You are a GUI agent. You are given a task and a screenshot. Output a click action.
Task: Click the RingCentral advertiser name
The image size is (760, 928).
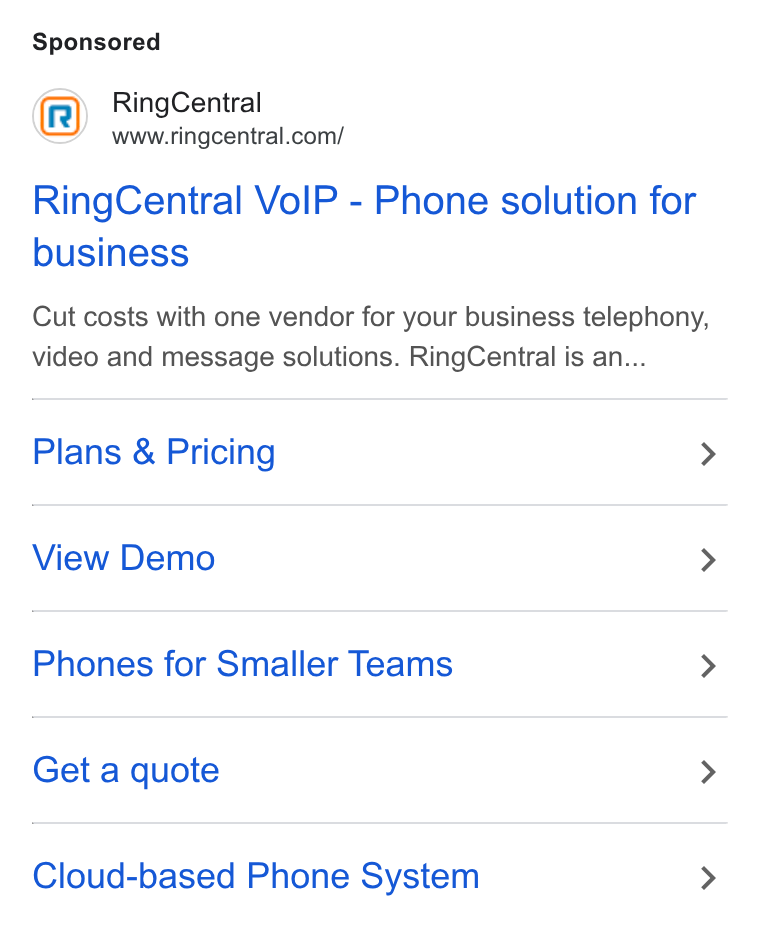187,103
